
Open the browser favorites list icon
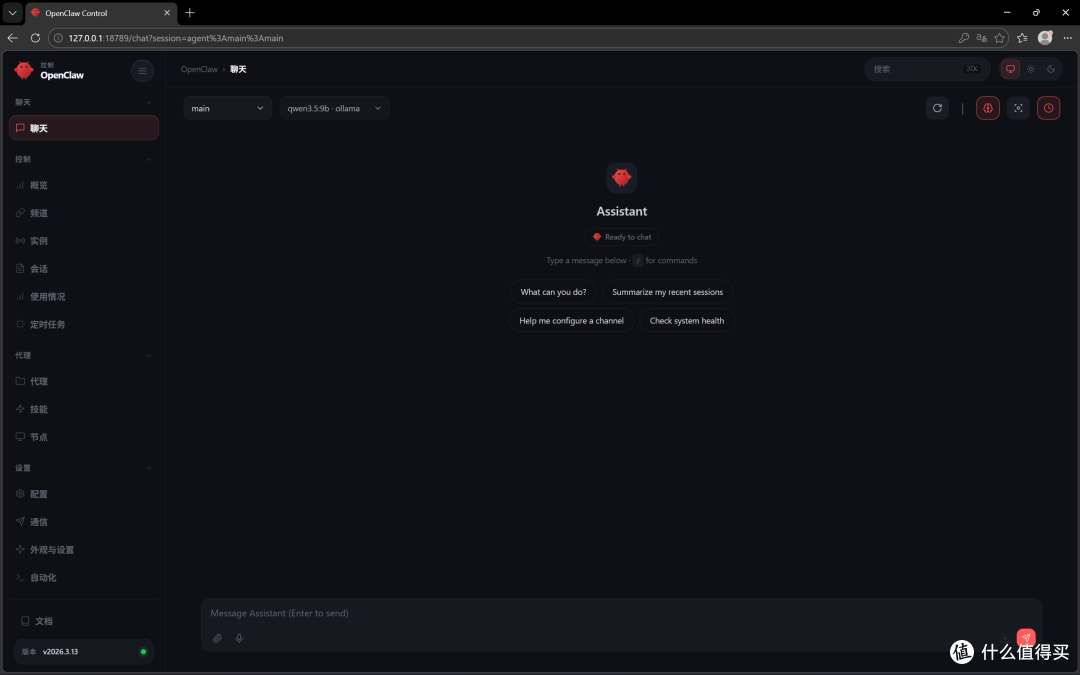[x=1022, y=38]
